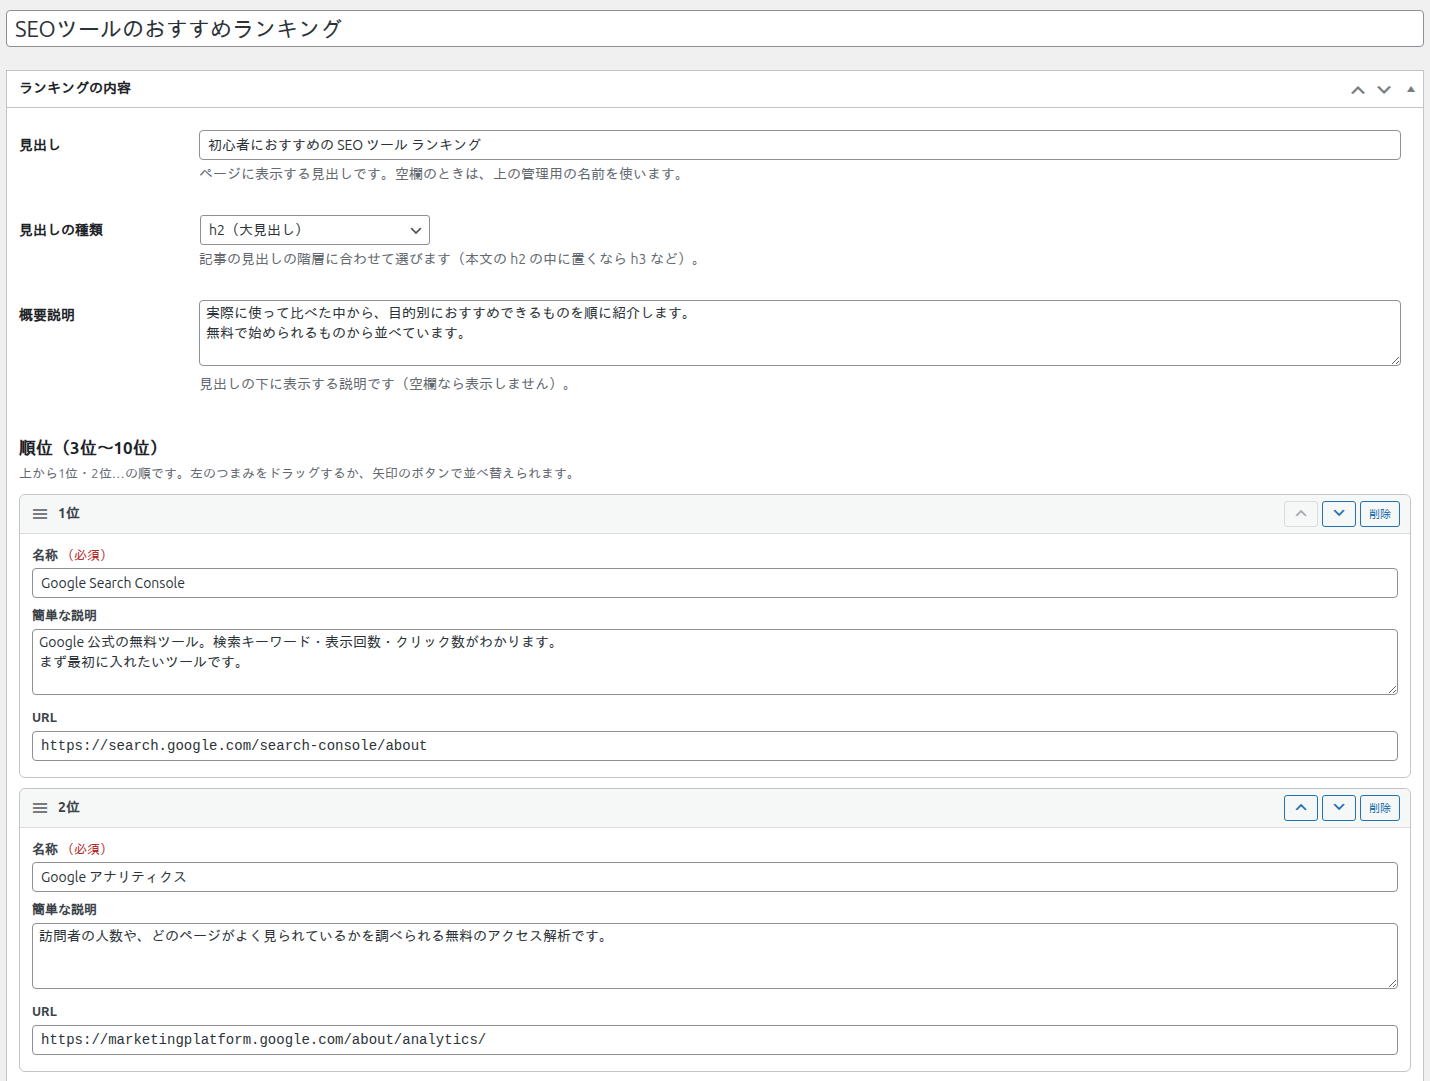Click the 順位（3位〜10位） heading

pyautogui.click(x=89, y=448)
